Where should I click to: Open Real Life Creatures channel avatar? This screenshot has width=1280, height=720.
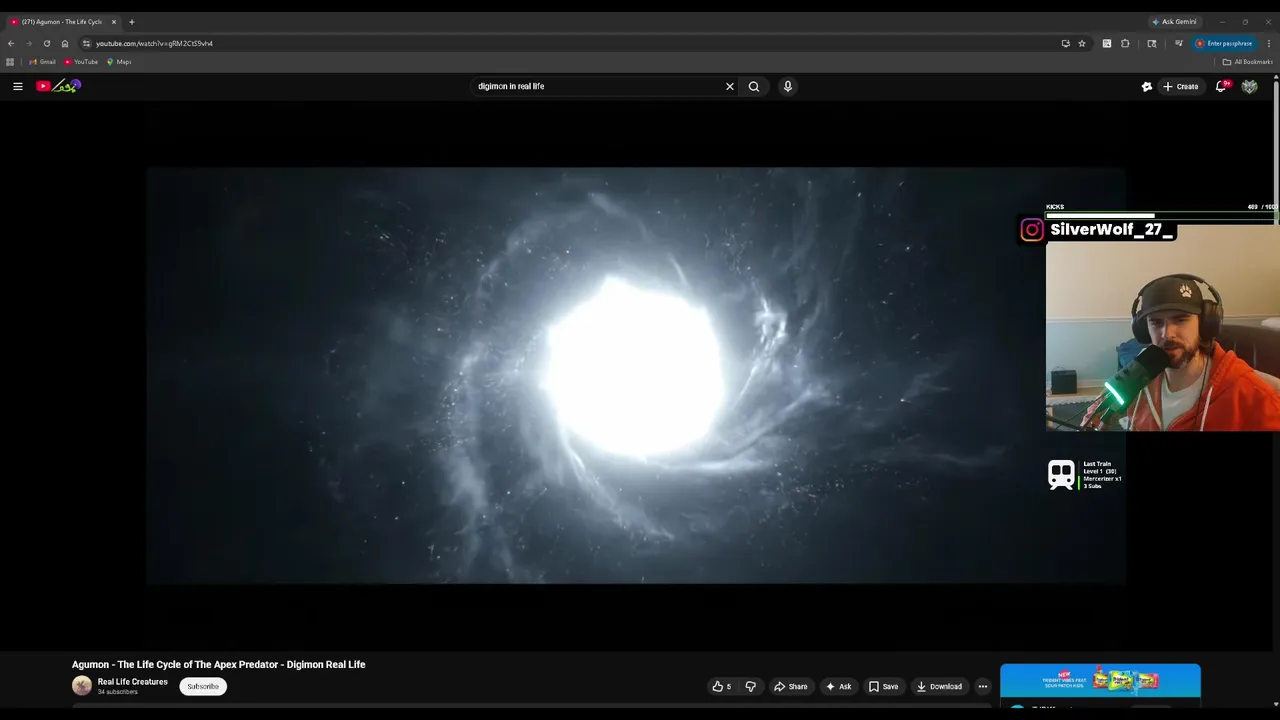tap(82, 686)
